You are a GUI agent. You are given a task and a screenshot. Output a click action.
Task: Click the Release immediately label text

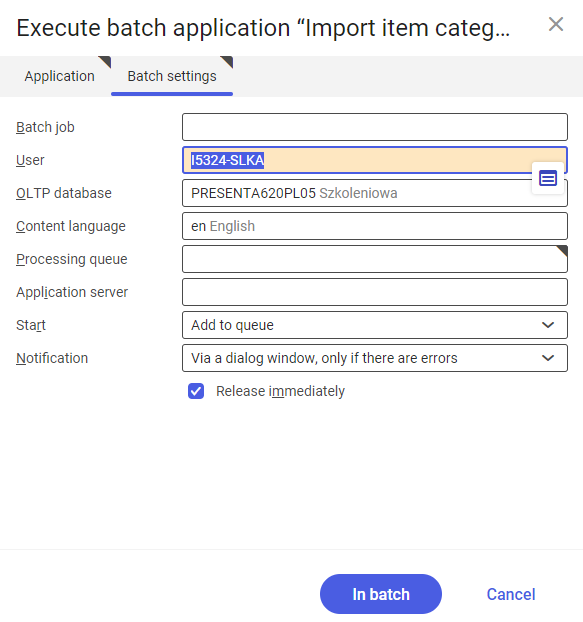coord(280,391)
